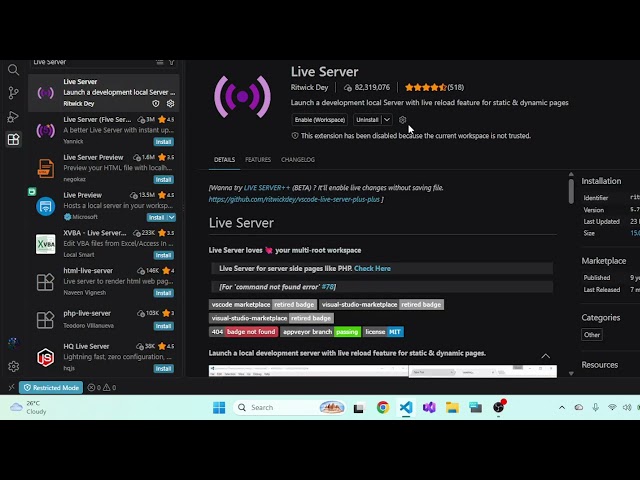Open Visual Studio purple taskbar icon
This screenshot has height=480, width=640.
[429, 407]
